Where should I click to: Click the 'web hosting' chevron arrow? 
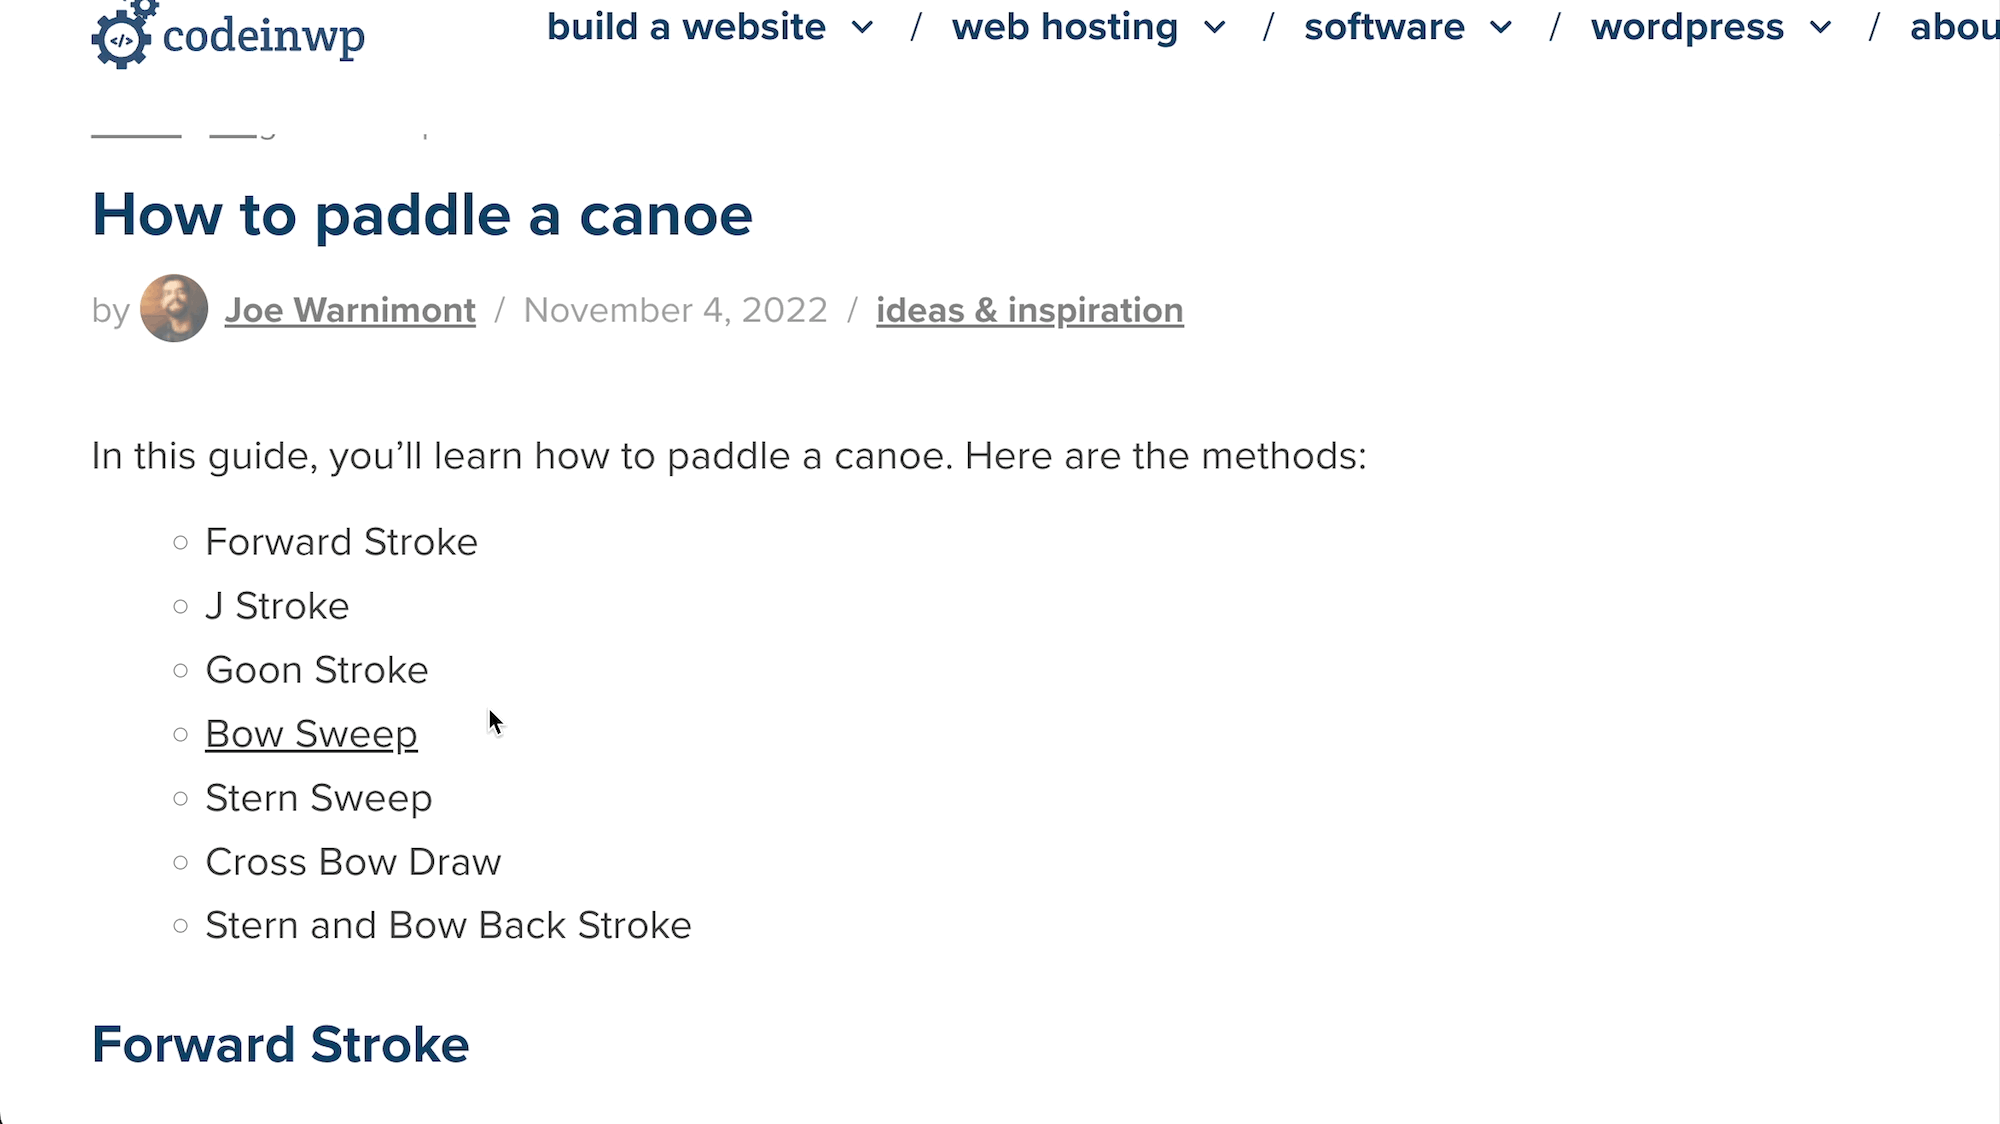(1212, 27)
